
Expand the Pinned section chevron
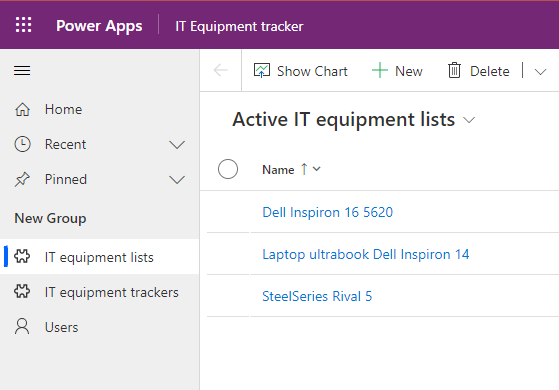[x=177, y=180]
